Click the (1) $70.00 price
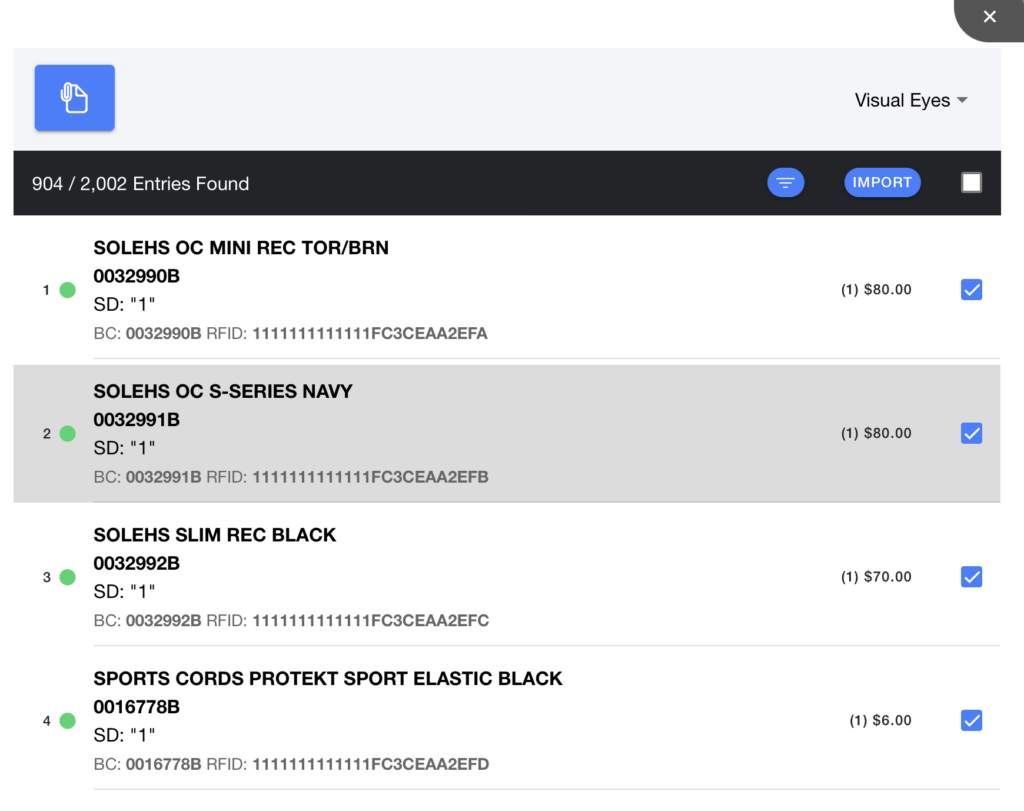The image size is (1024, 811). (876, 577)
